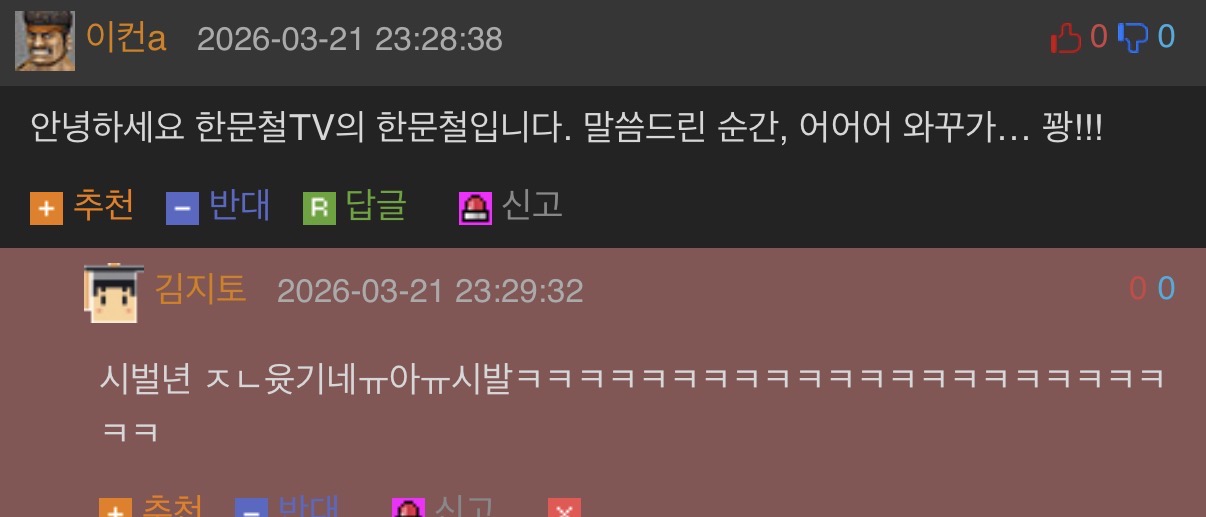The height and width of the screenshot is (517, 1206).
Task: Open the 이컨a username profile link
Action: click(x=126, y=39)
